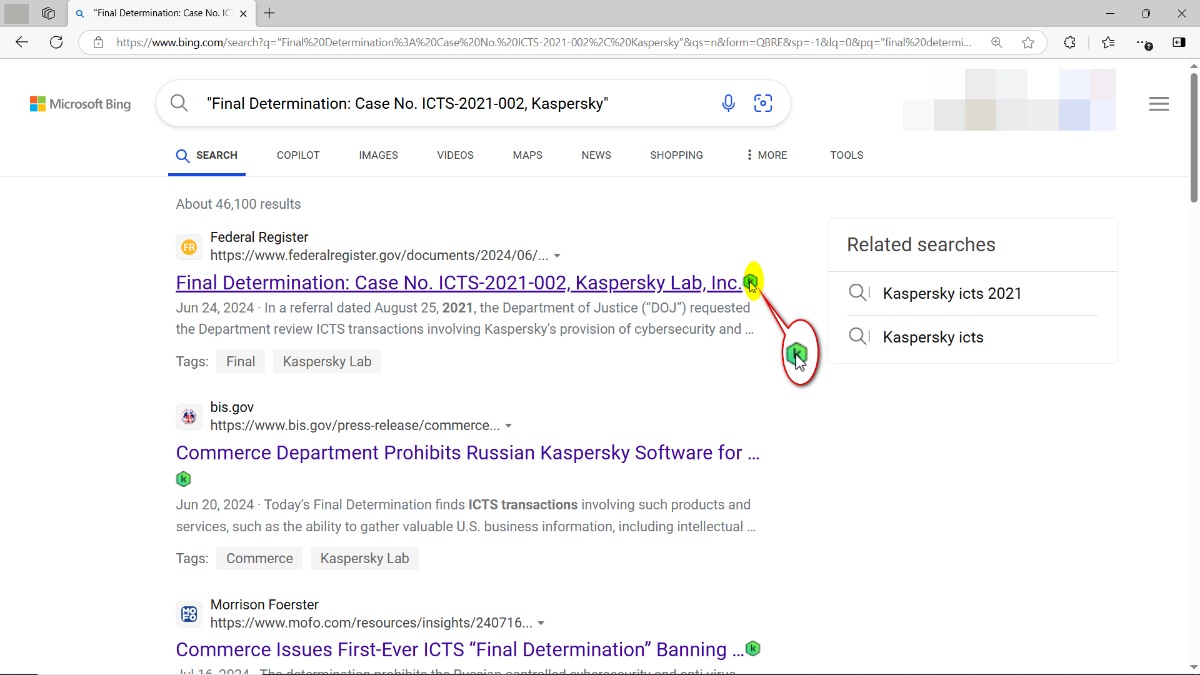
Task: Add this page to favorites star
Action: pos(1028,43)
